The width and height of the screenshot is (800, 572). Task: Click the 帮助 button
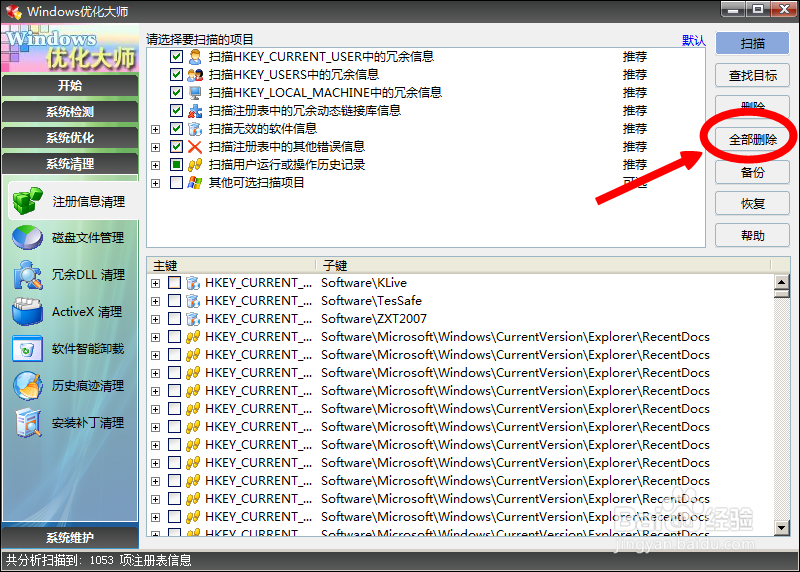pyautogui.click(x=753, y=235)
